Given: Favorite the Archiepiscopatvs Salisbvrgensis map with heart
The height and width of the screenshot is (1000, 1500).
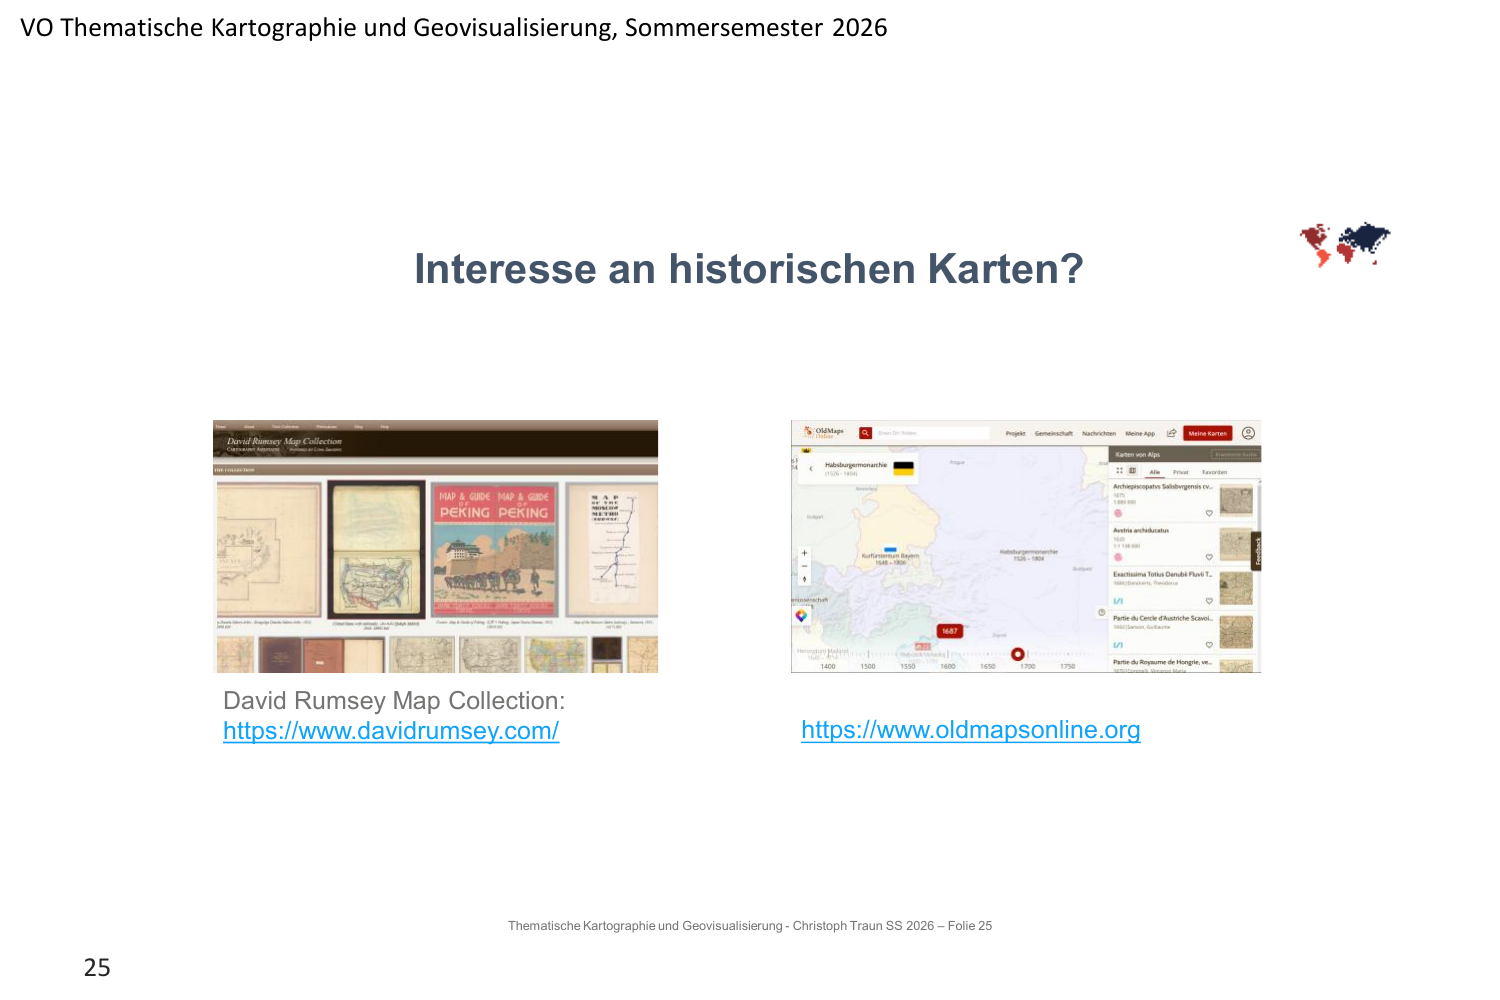Looking at the screenshot, I should click(x=1209, y=513).
